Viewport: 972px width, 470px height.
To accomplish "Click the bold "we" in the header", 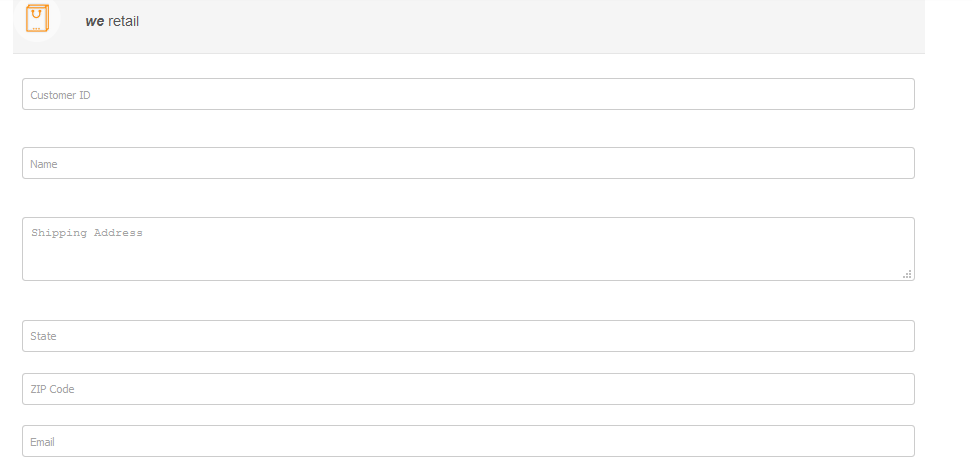I will [95, 21].
